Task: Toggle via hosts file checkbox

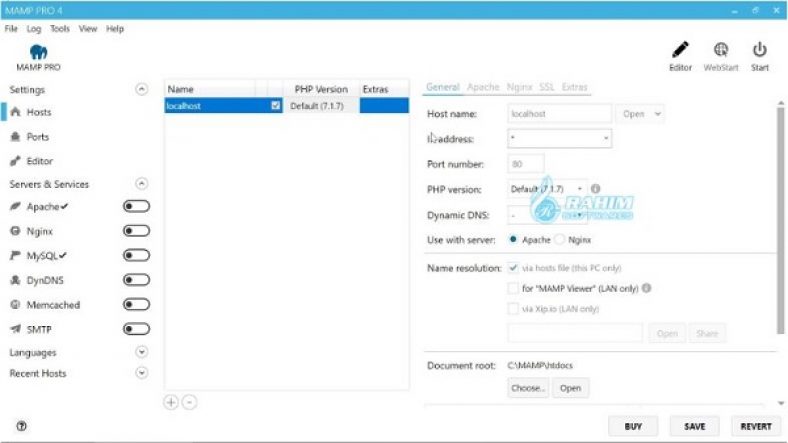Action: [x=513, y=268]
